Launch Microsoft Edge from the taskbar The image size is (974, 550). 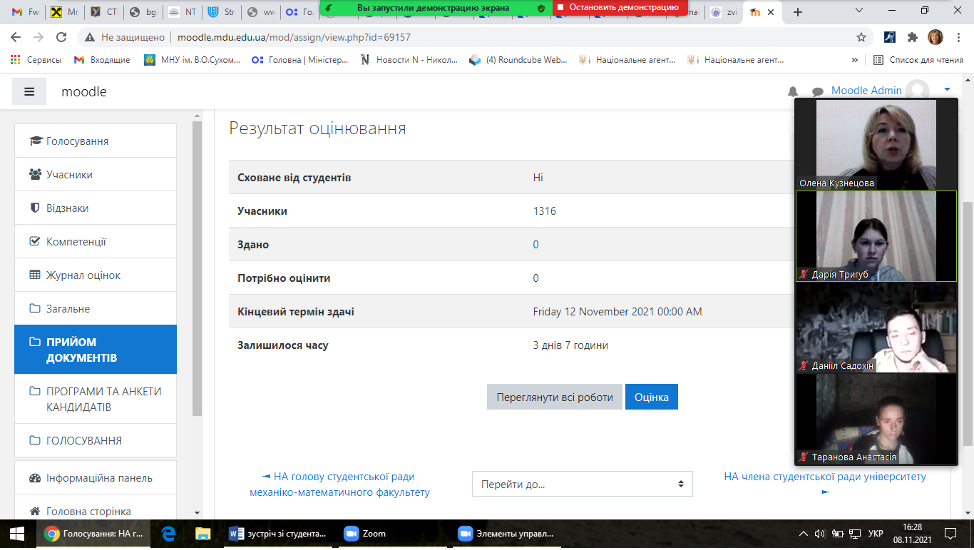click(169, 534)
